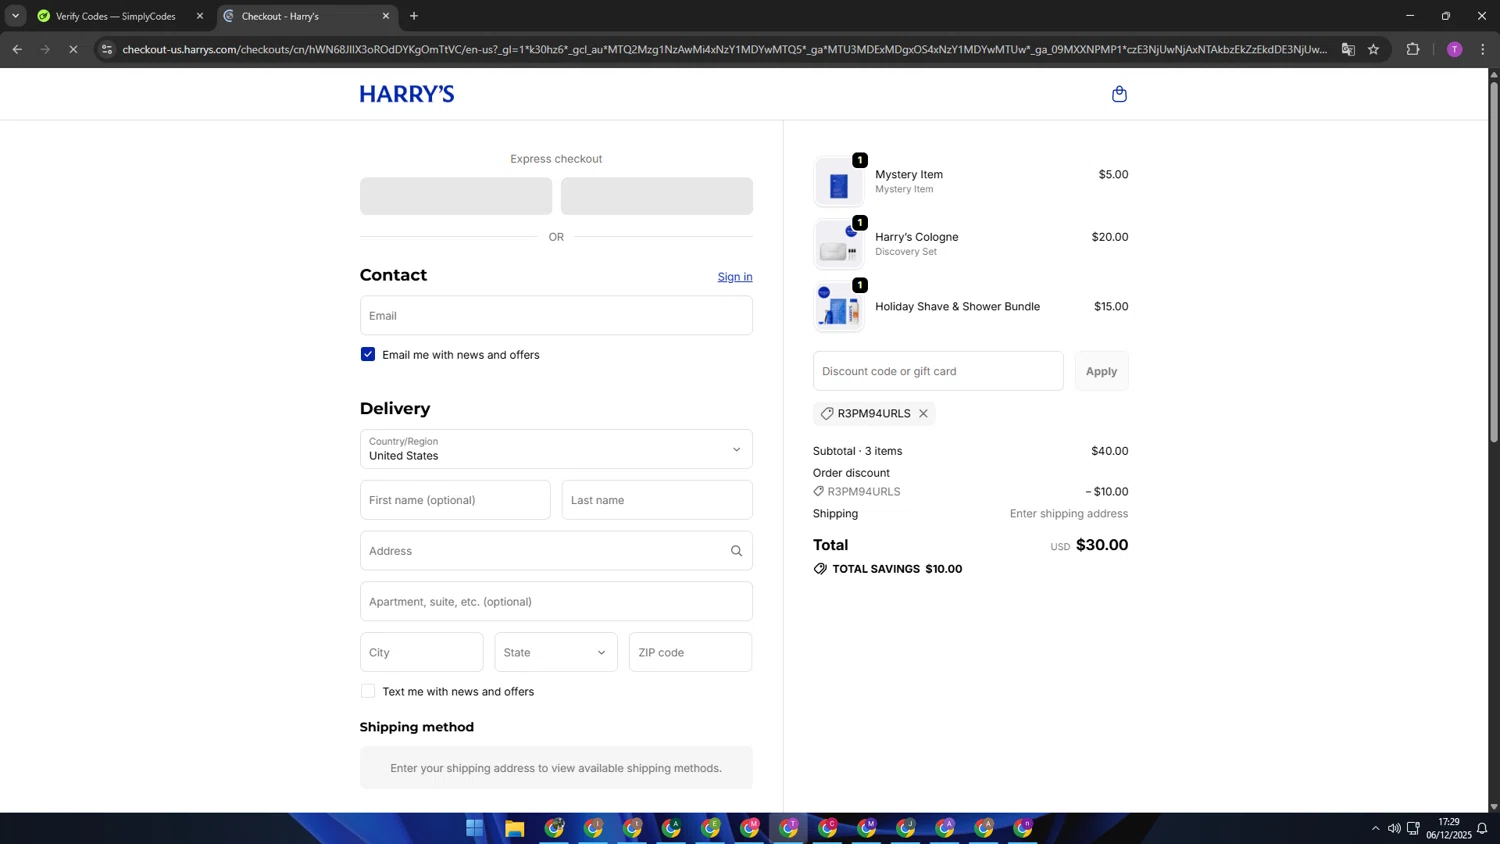Click the Sign in link
This screenshot has width=1500, height=844.
pyautogui.click(x=735, y=277)
